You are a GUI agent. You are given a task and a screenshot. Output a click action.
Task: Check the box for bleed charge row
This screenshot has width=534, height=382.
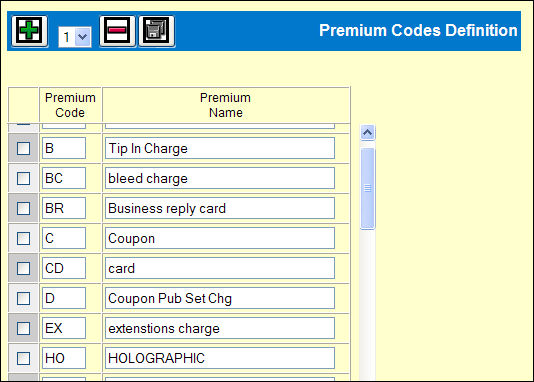23,178
